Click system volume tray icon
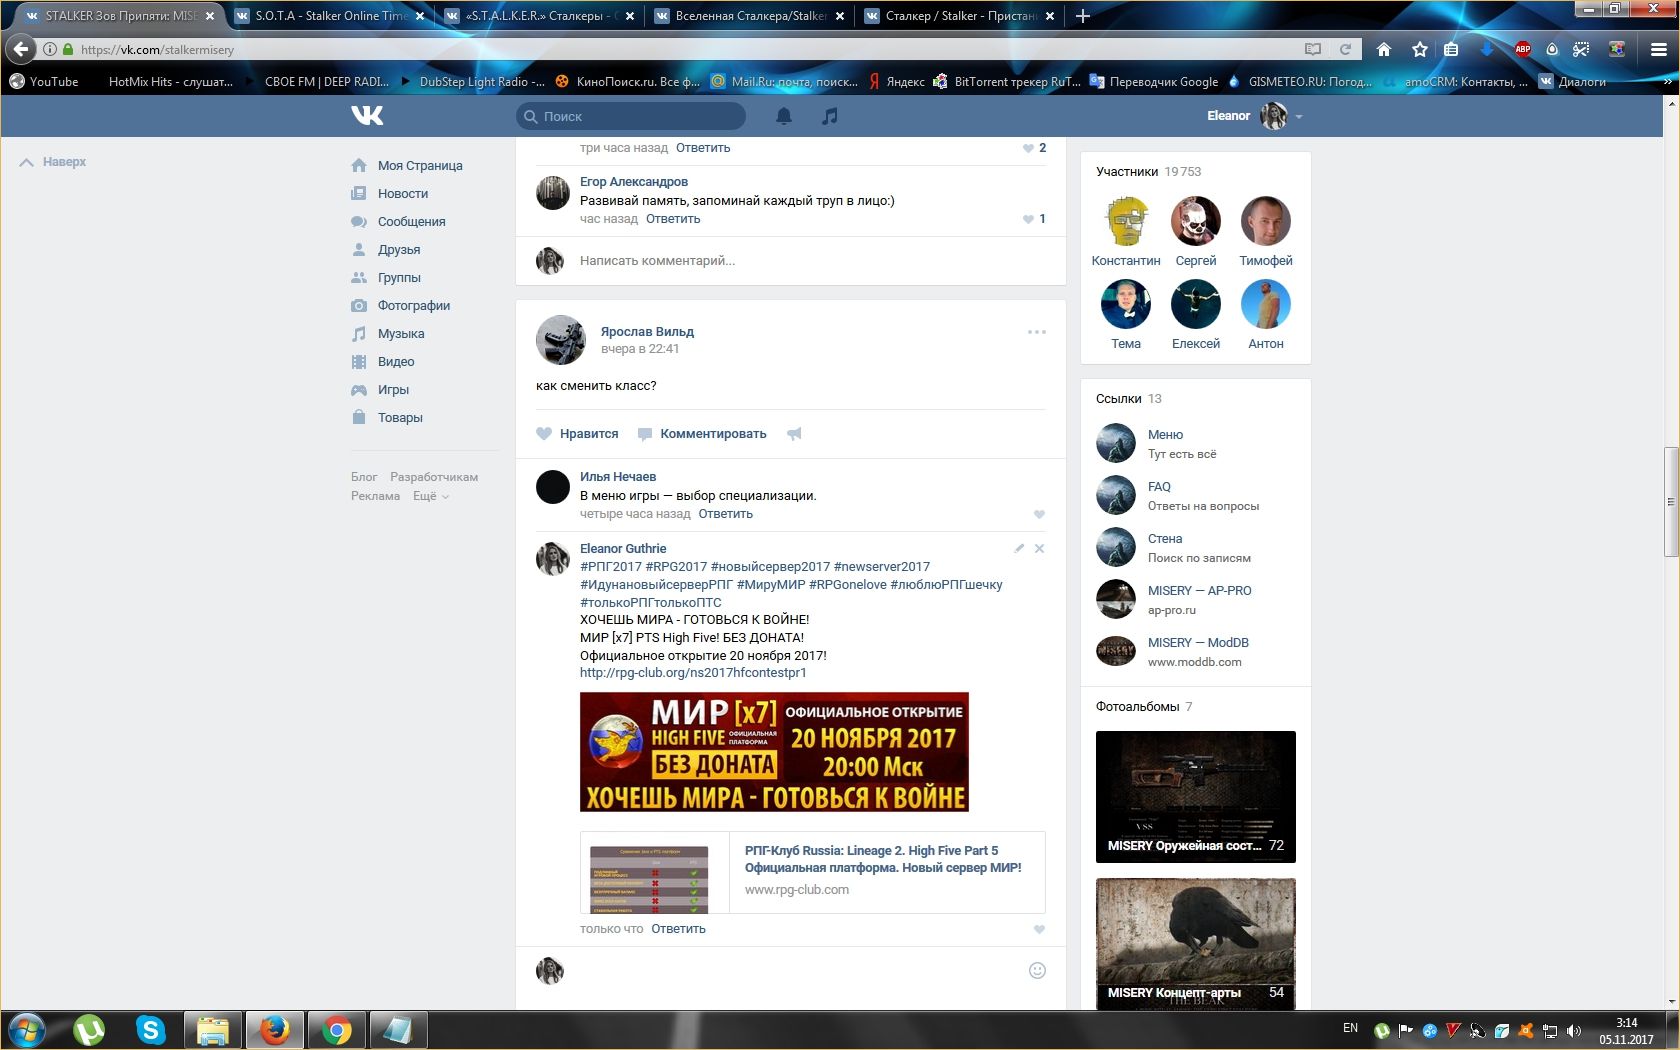The image size is (1680, 1050). pyautogui.click(x=1573, y=1030)
